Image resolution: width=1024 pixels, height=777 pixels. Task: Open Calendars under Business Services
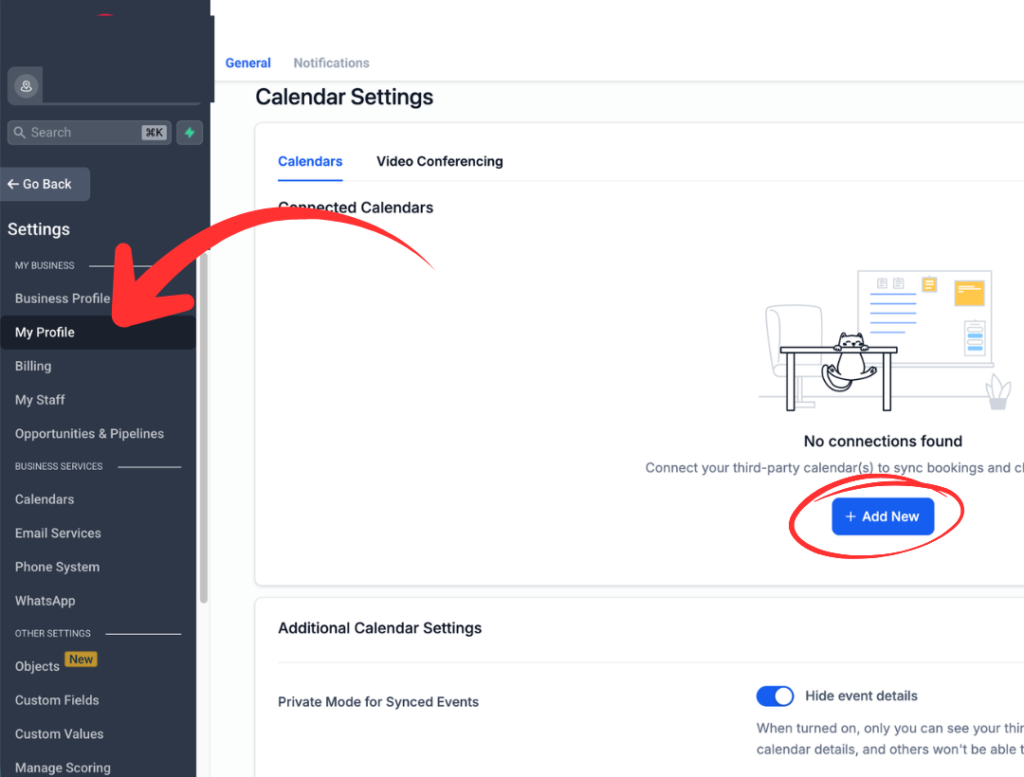[45, 499]
